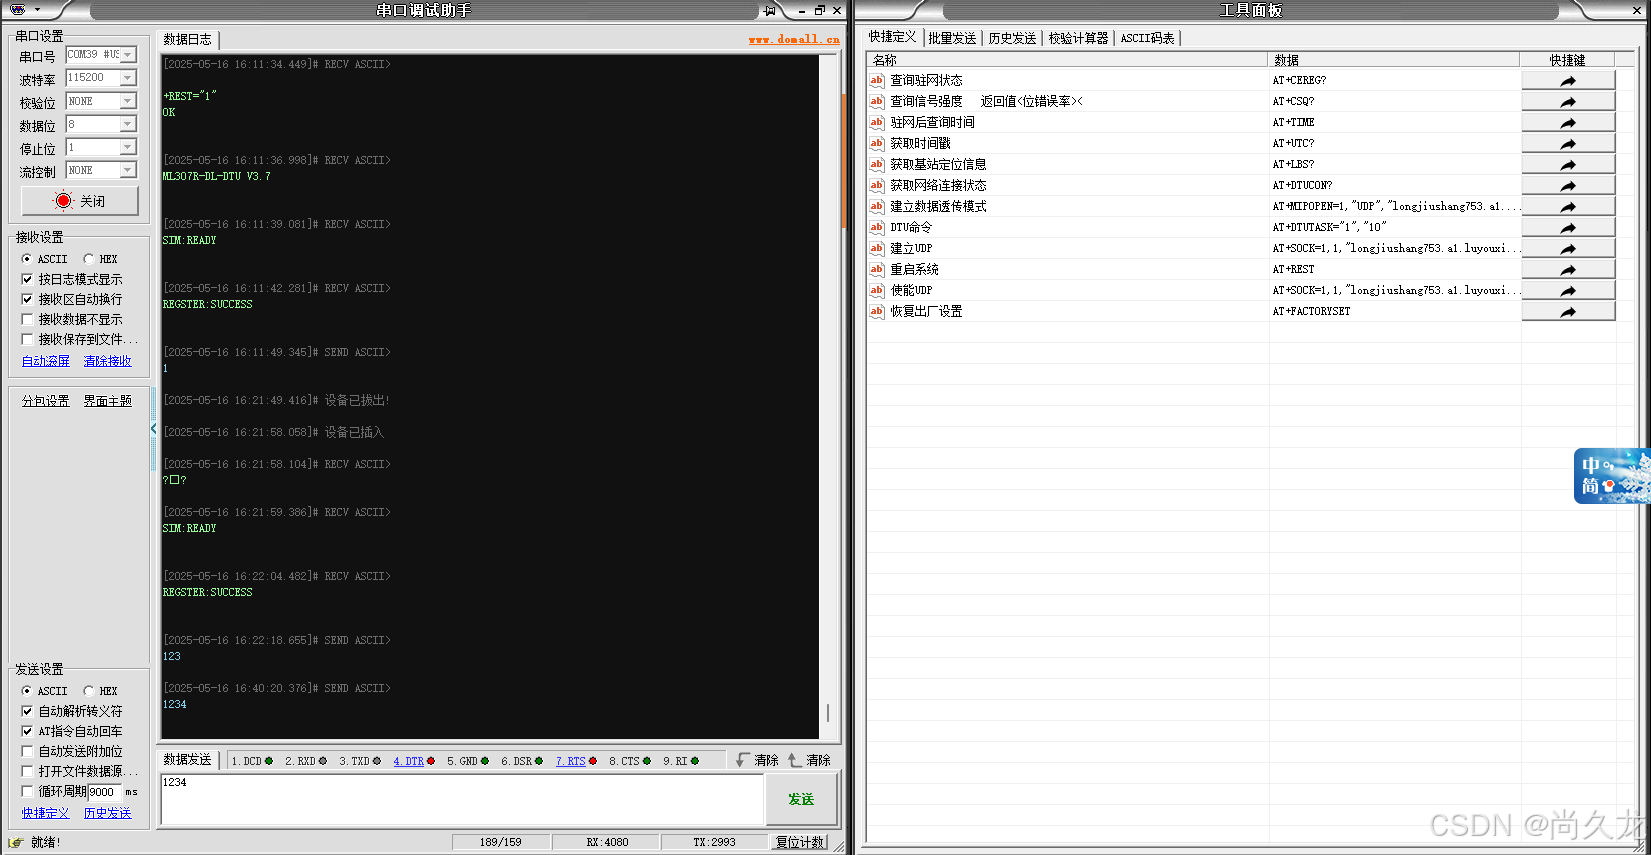
Task: Toggle 自动解析转义符 checkbox
Action: tap(27, 711)
